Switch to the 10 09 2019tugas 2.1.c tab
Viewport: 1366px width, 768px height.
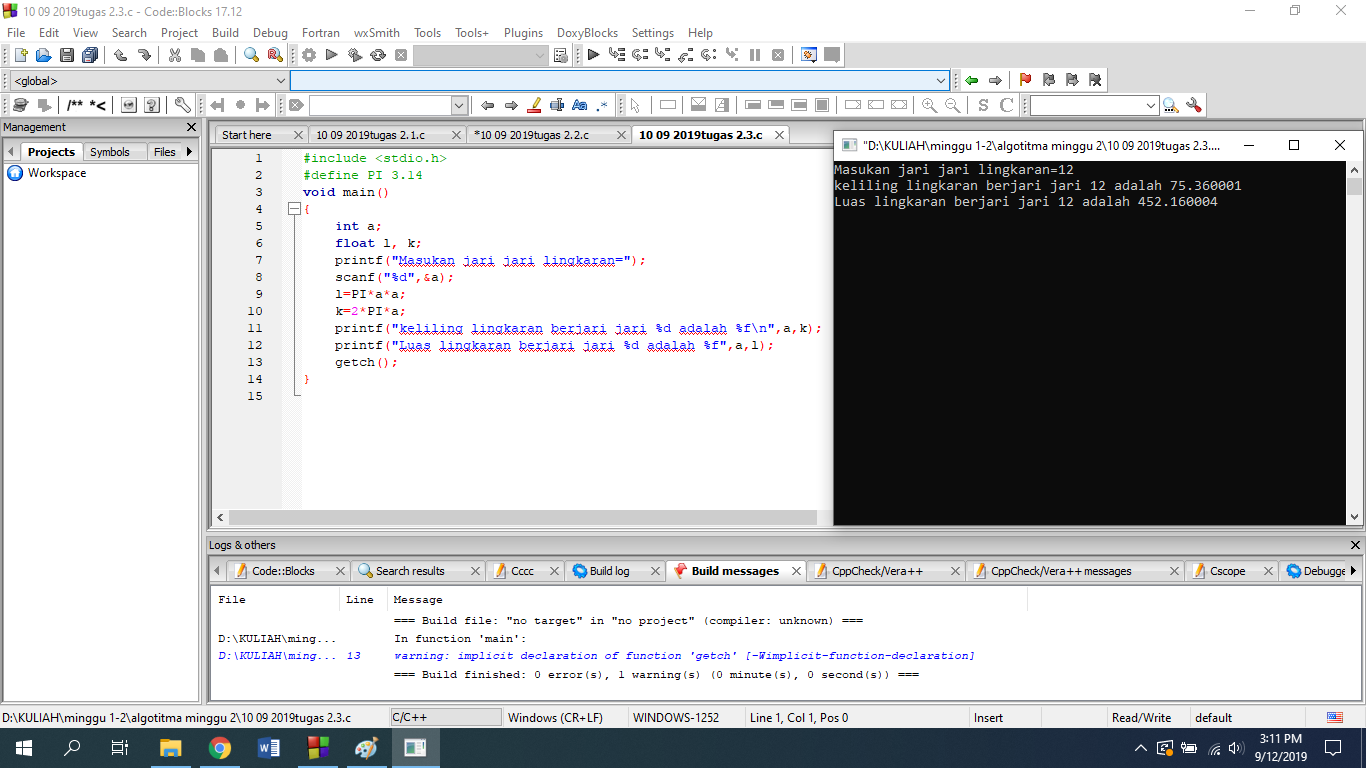point(370,135)
